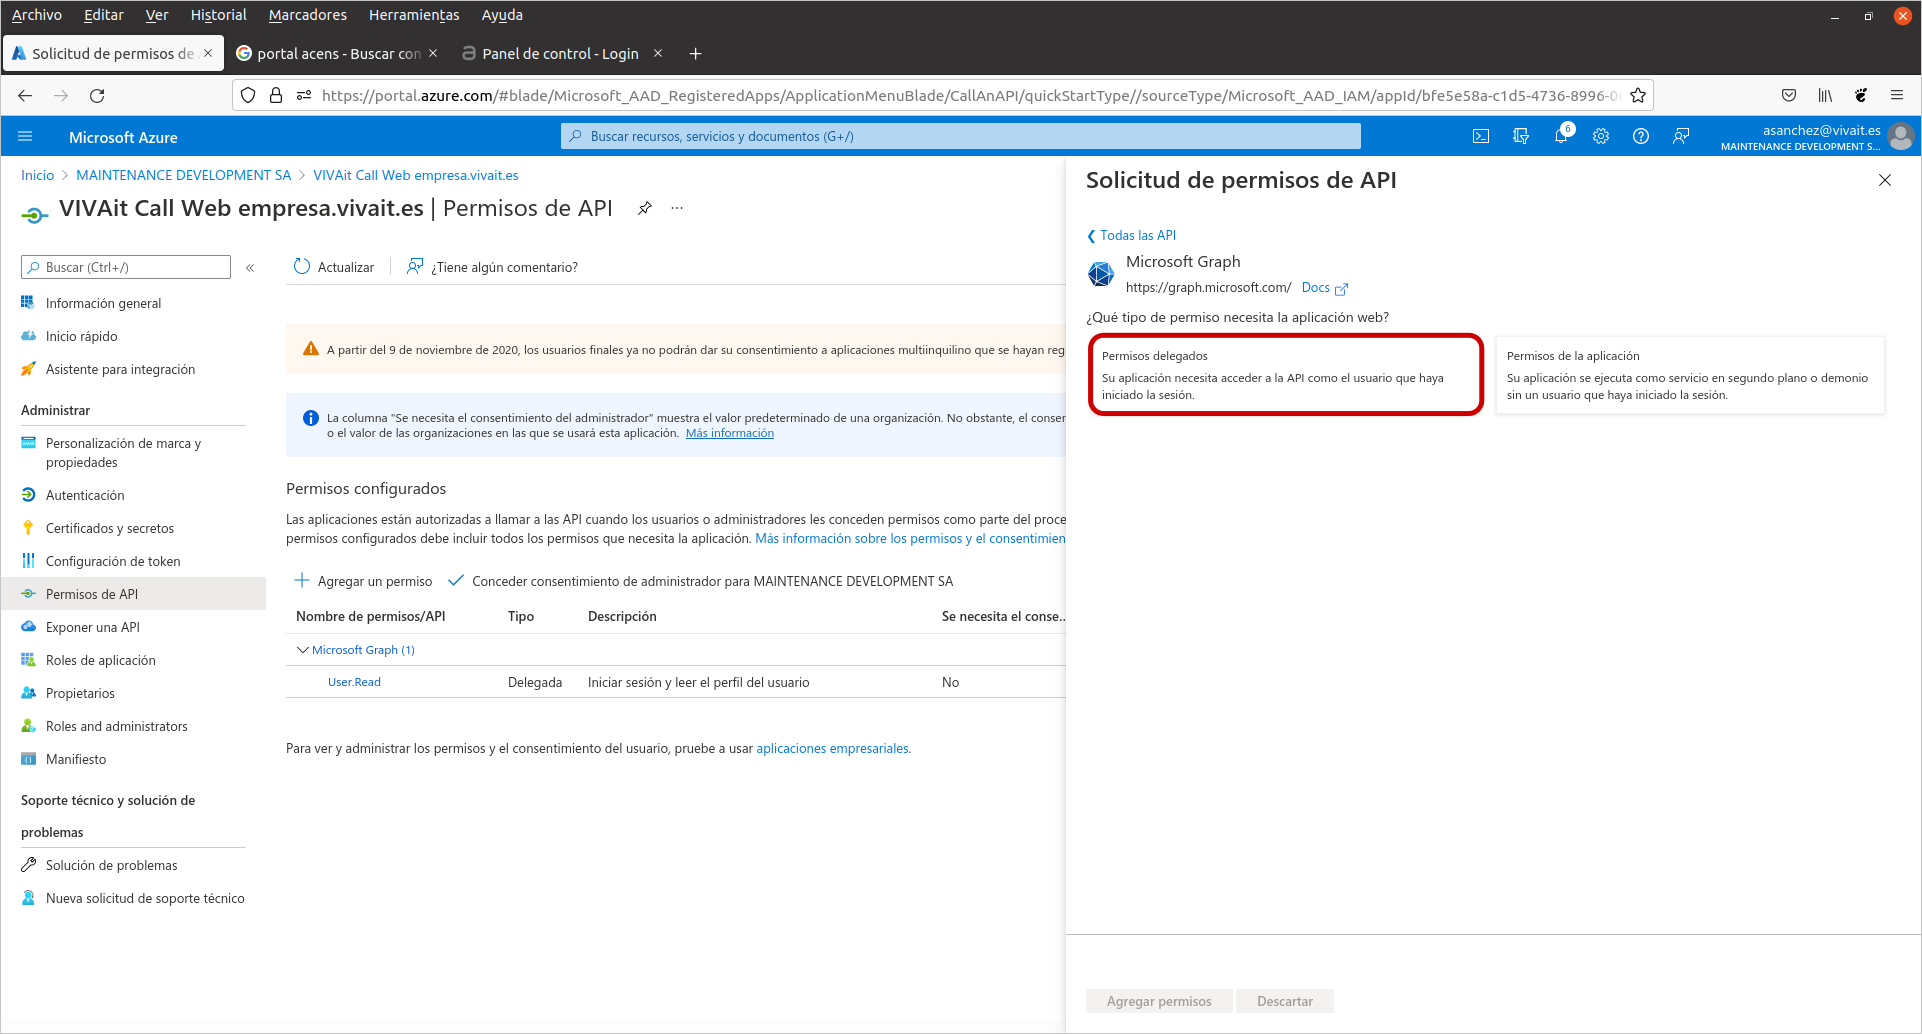Open the Docs external link icon

click(x=1341, y=289)
